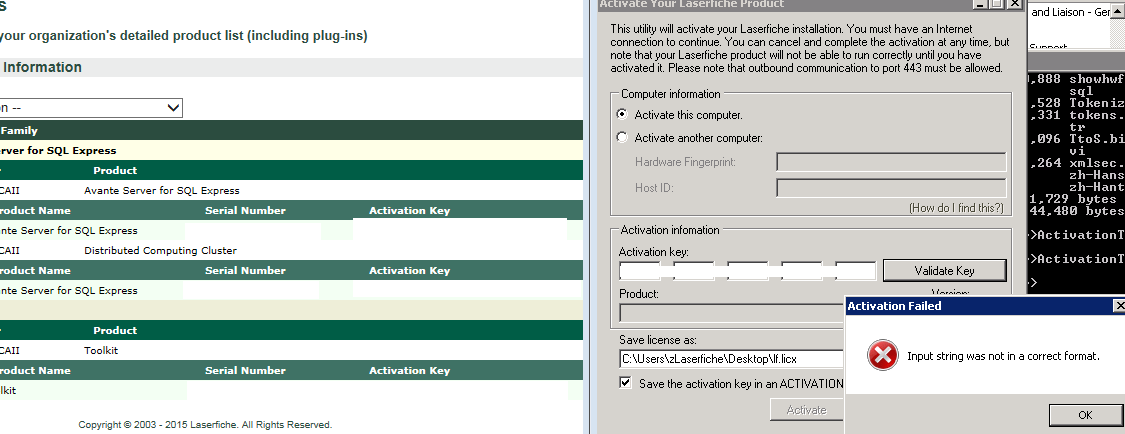Click the Avante Server for SQL Express product
The height and width of the screenshot is (434, 1125).
click(x=161, y=191)
